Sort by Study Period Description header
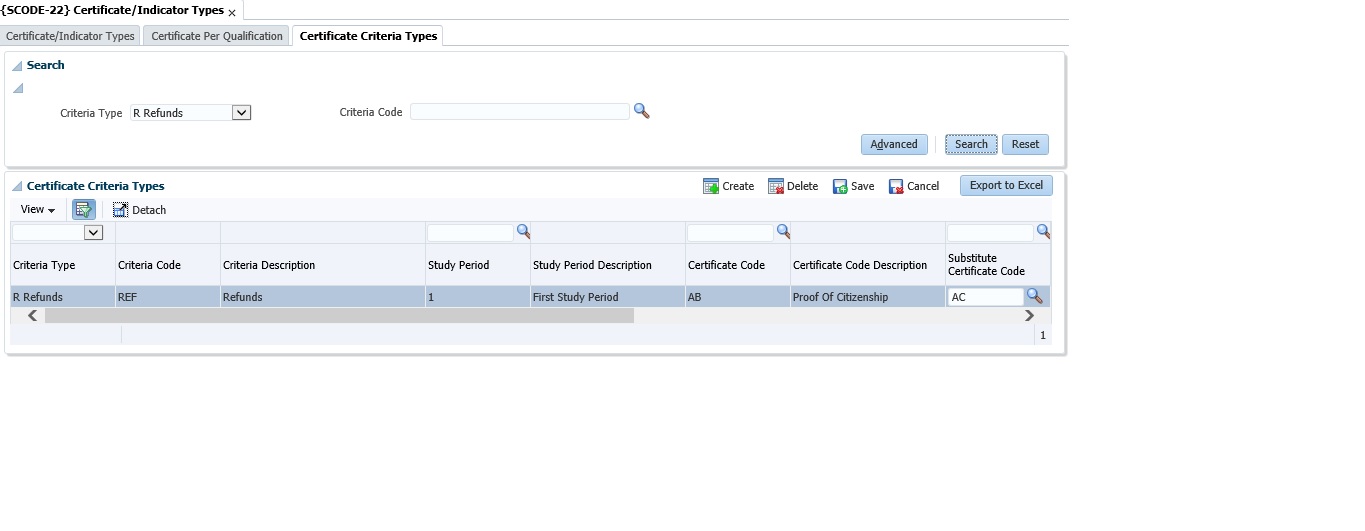 608,265
